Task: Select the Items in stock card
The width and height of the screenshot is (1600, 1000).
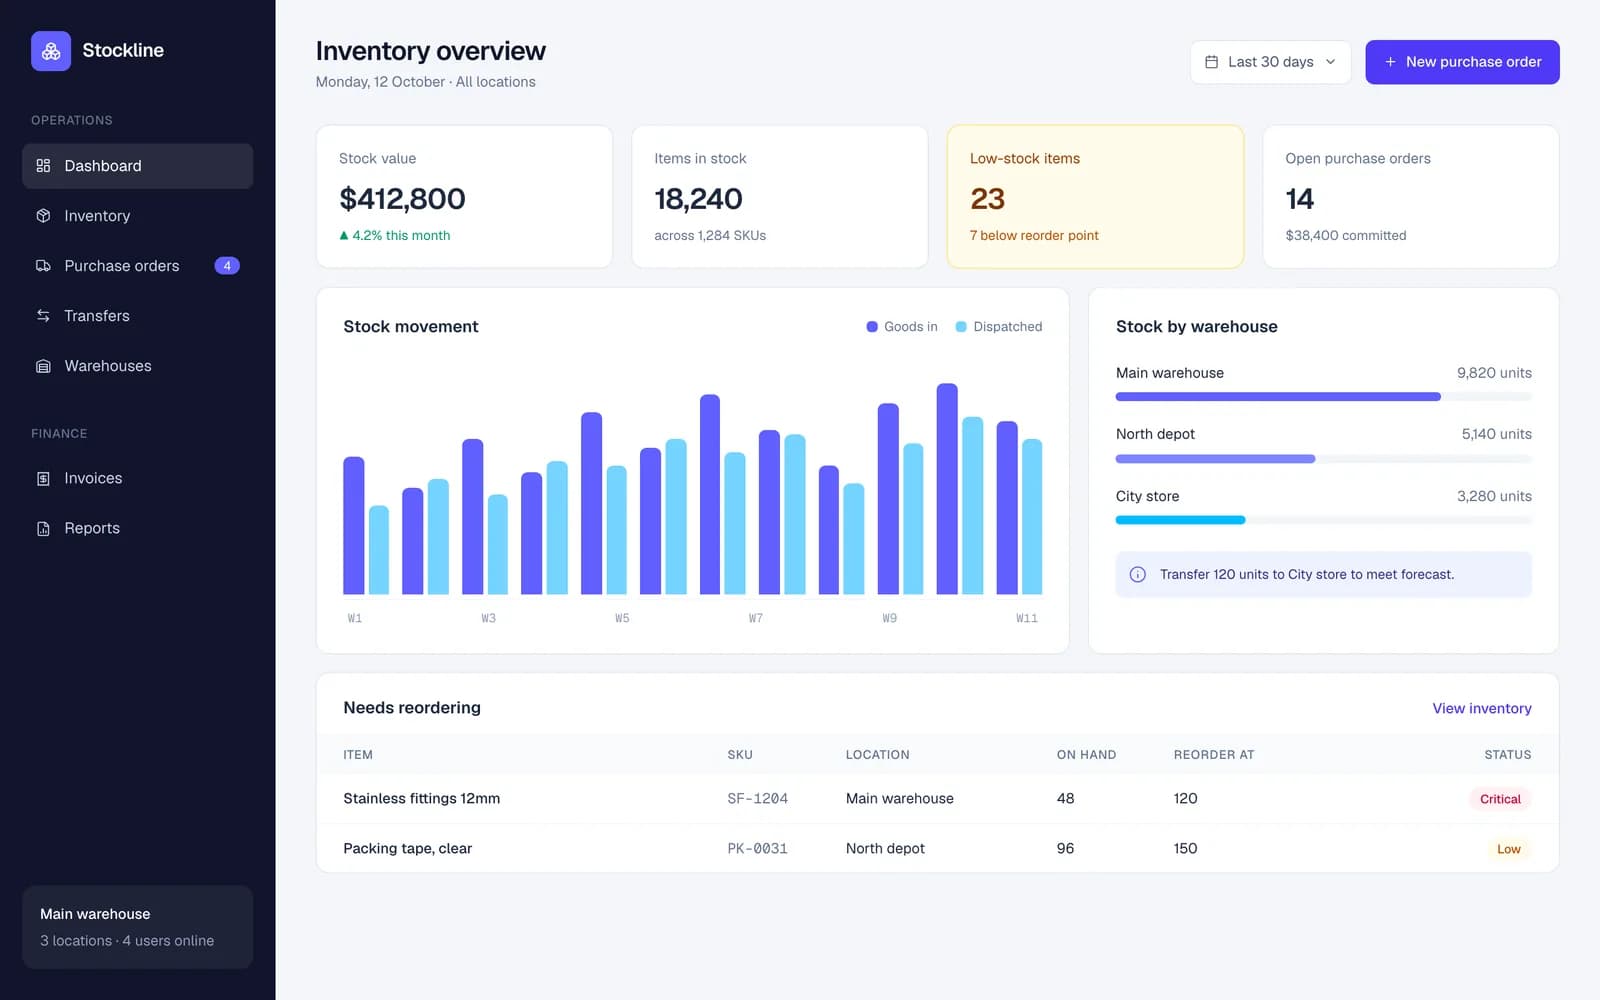Action: click(780, 196)
